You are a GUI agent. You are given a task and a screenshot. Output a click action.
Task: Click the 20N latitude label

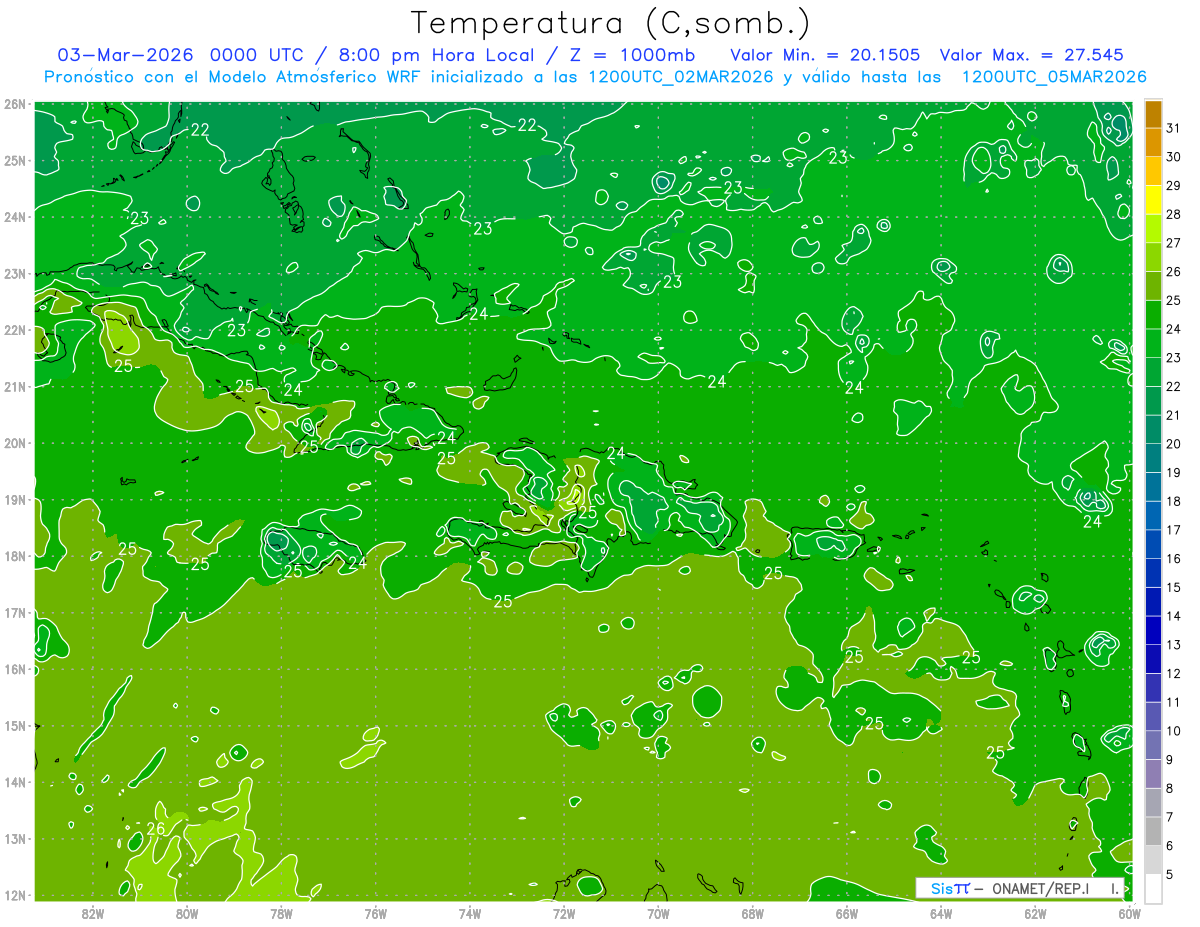(15, 443)
